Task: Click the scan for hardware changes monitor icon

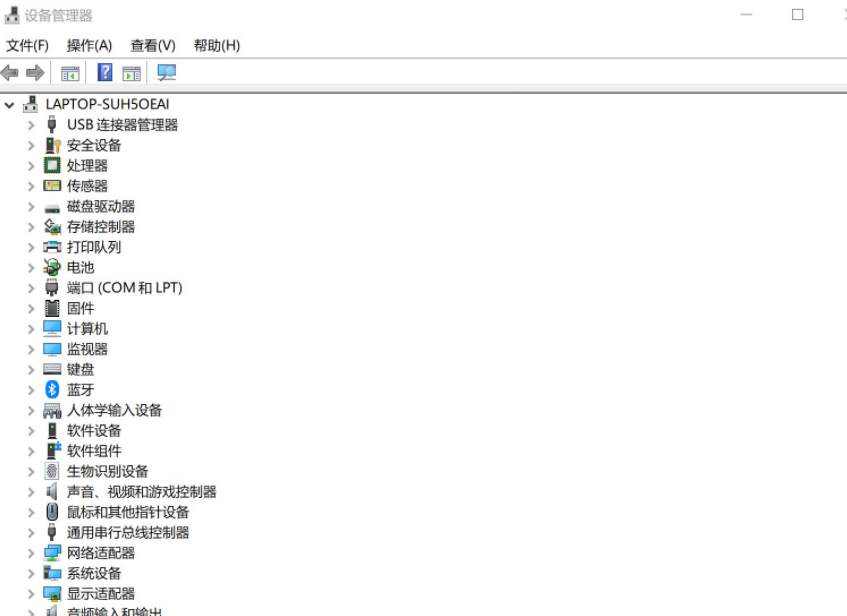Action: (x=166, y=73)
